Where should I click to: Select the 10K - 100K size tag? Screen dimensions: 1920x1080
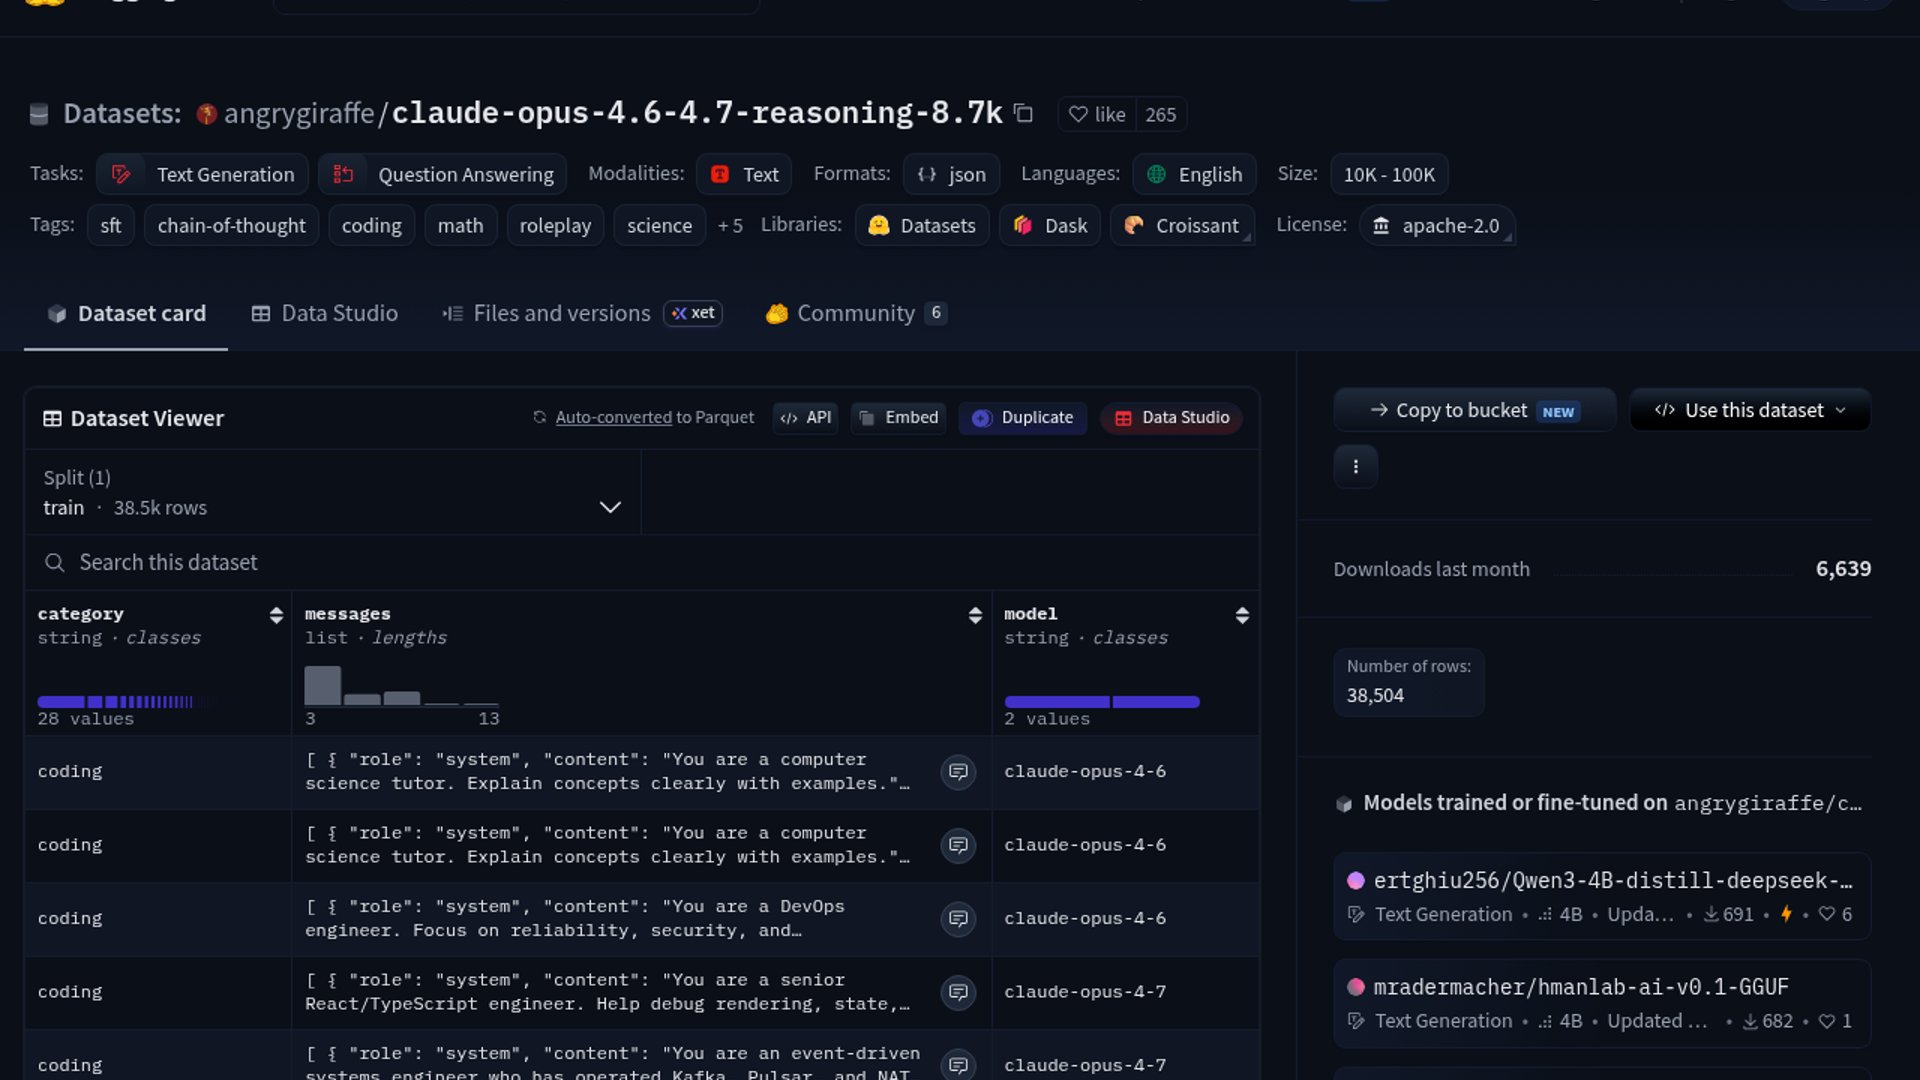coord(1389,174)
